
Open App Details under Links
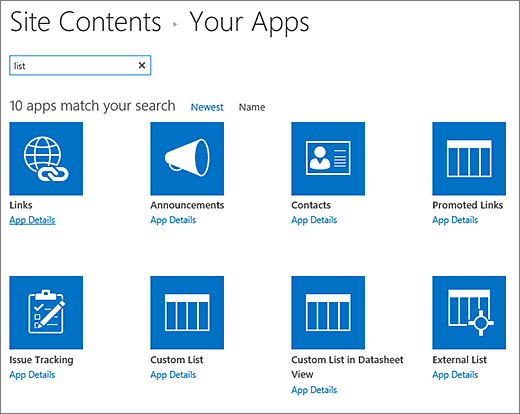(x=32, y=220)
